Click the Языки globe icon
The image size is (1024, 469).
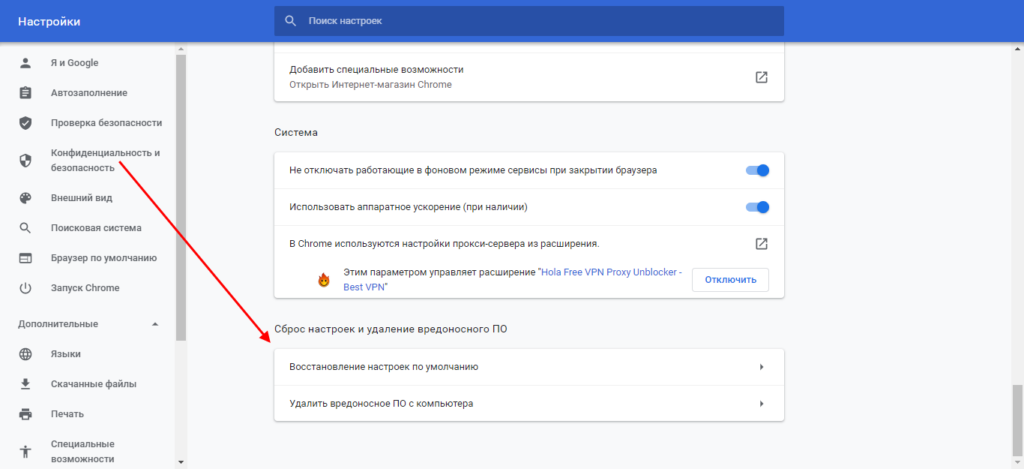26,354
